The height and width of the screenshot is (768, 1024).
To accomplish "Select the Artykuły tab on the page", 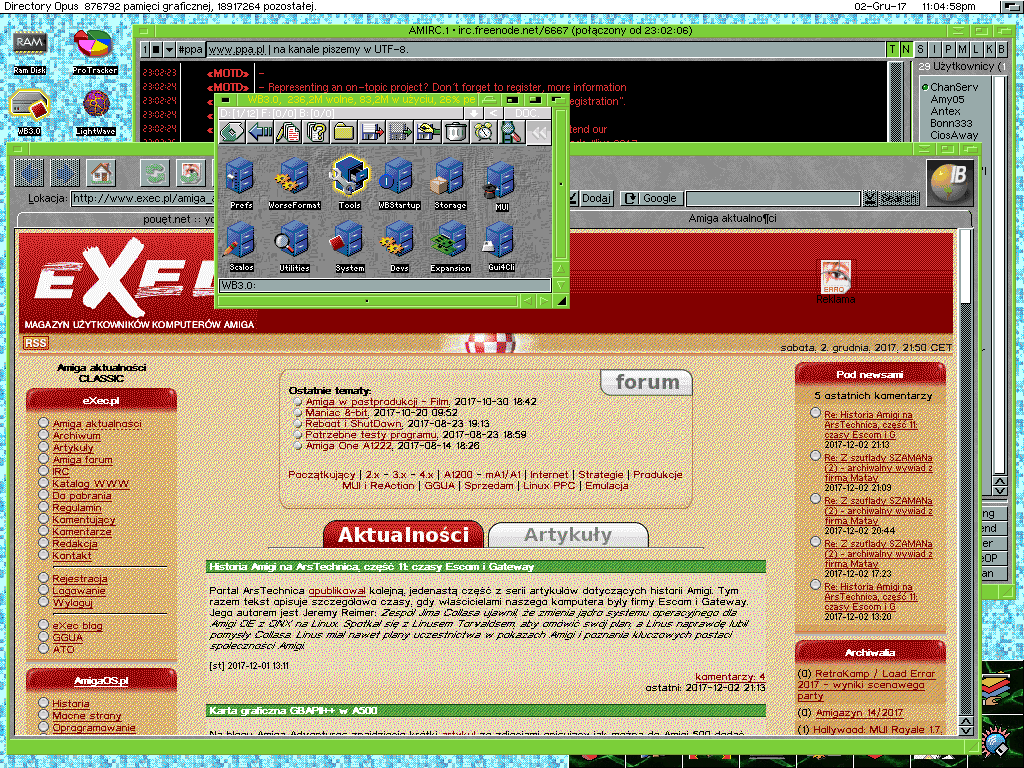I will [x=568, y=535].
